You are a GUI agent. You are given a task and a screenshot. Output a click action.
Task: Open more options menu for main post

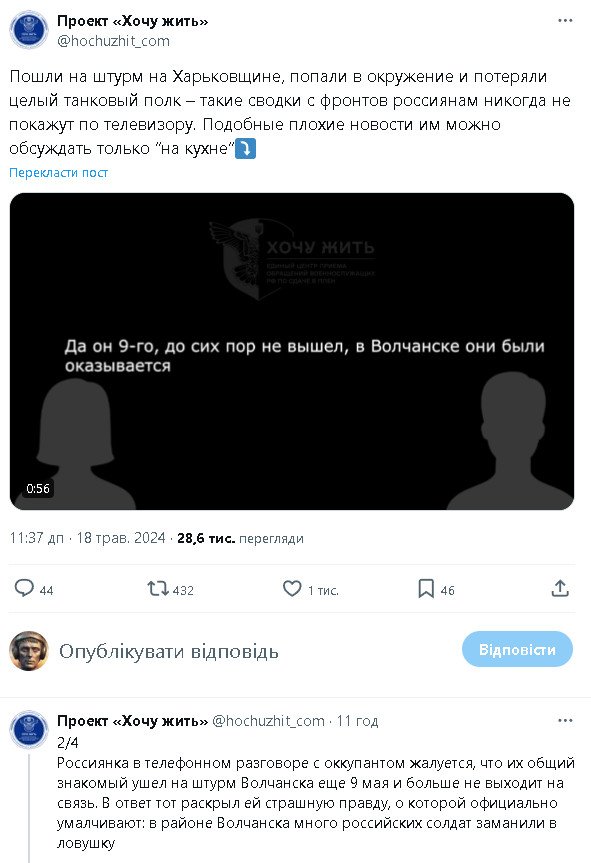pyautogui.click(x=565, y=20)
